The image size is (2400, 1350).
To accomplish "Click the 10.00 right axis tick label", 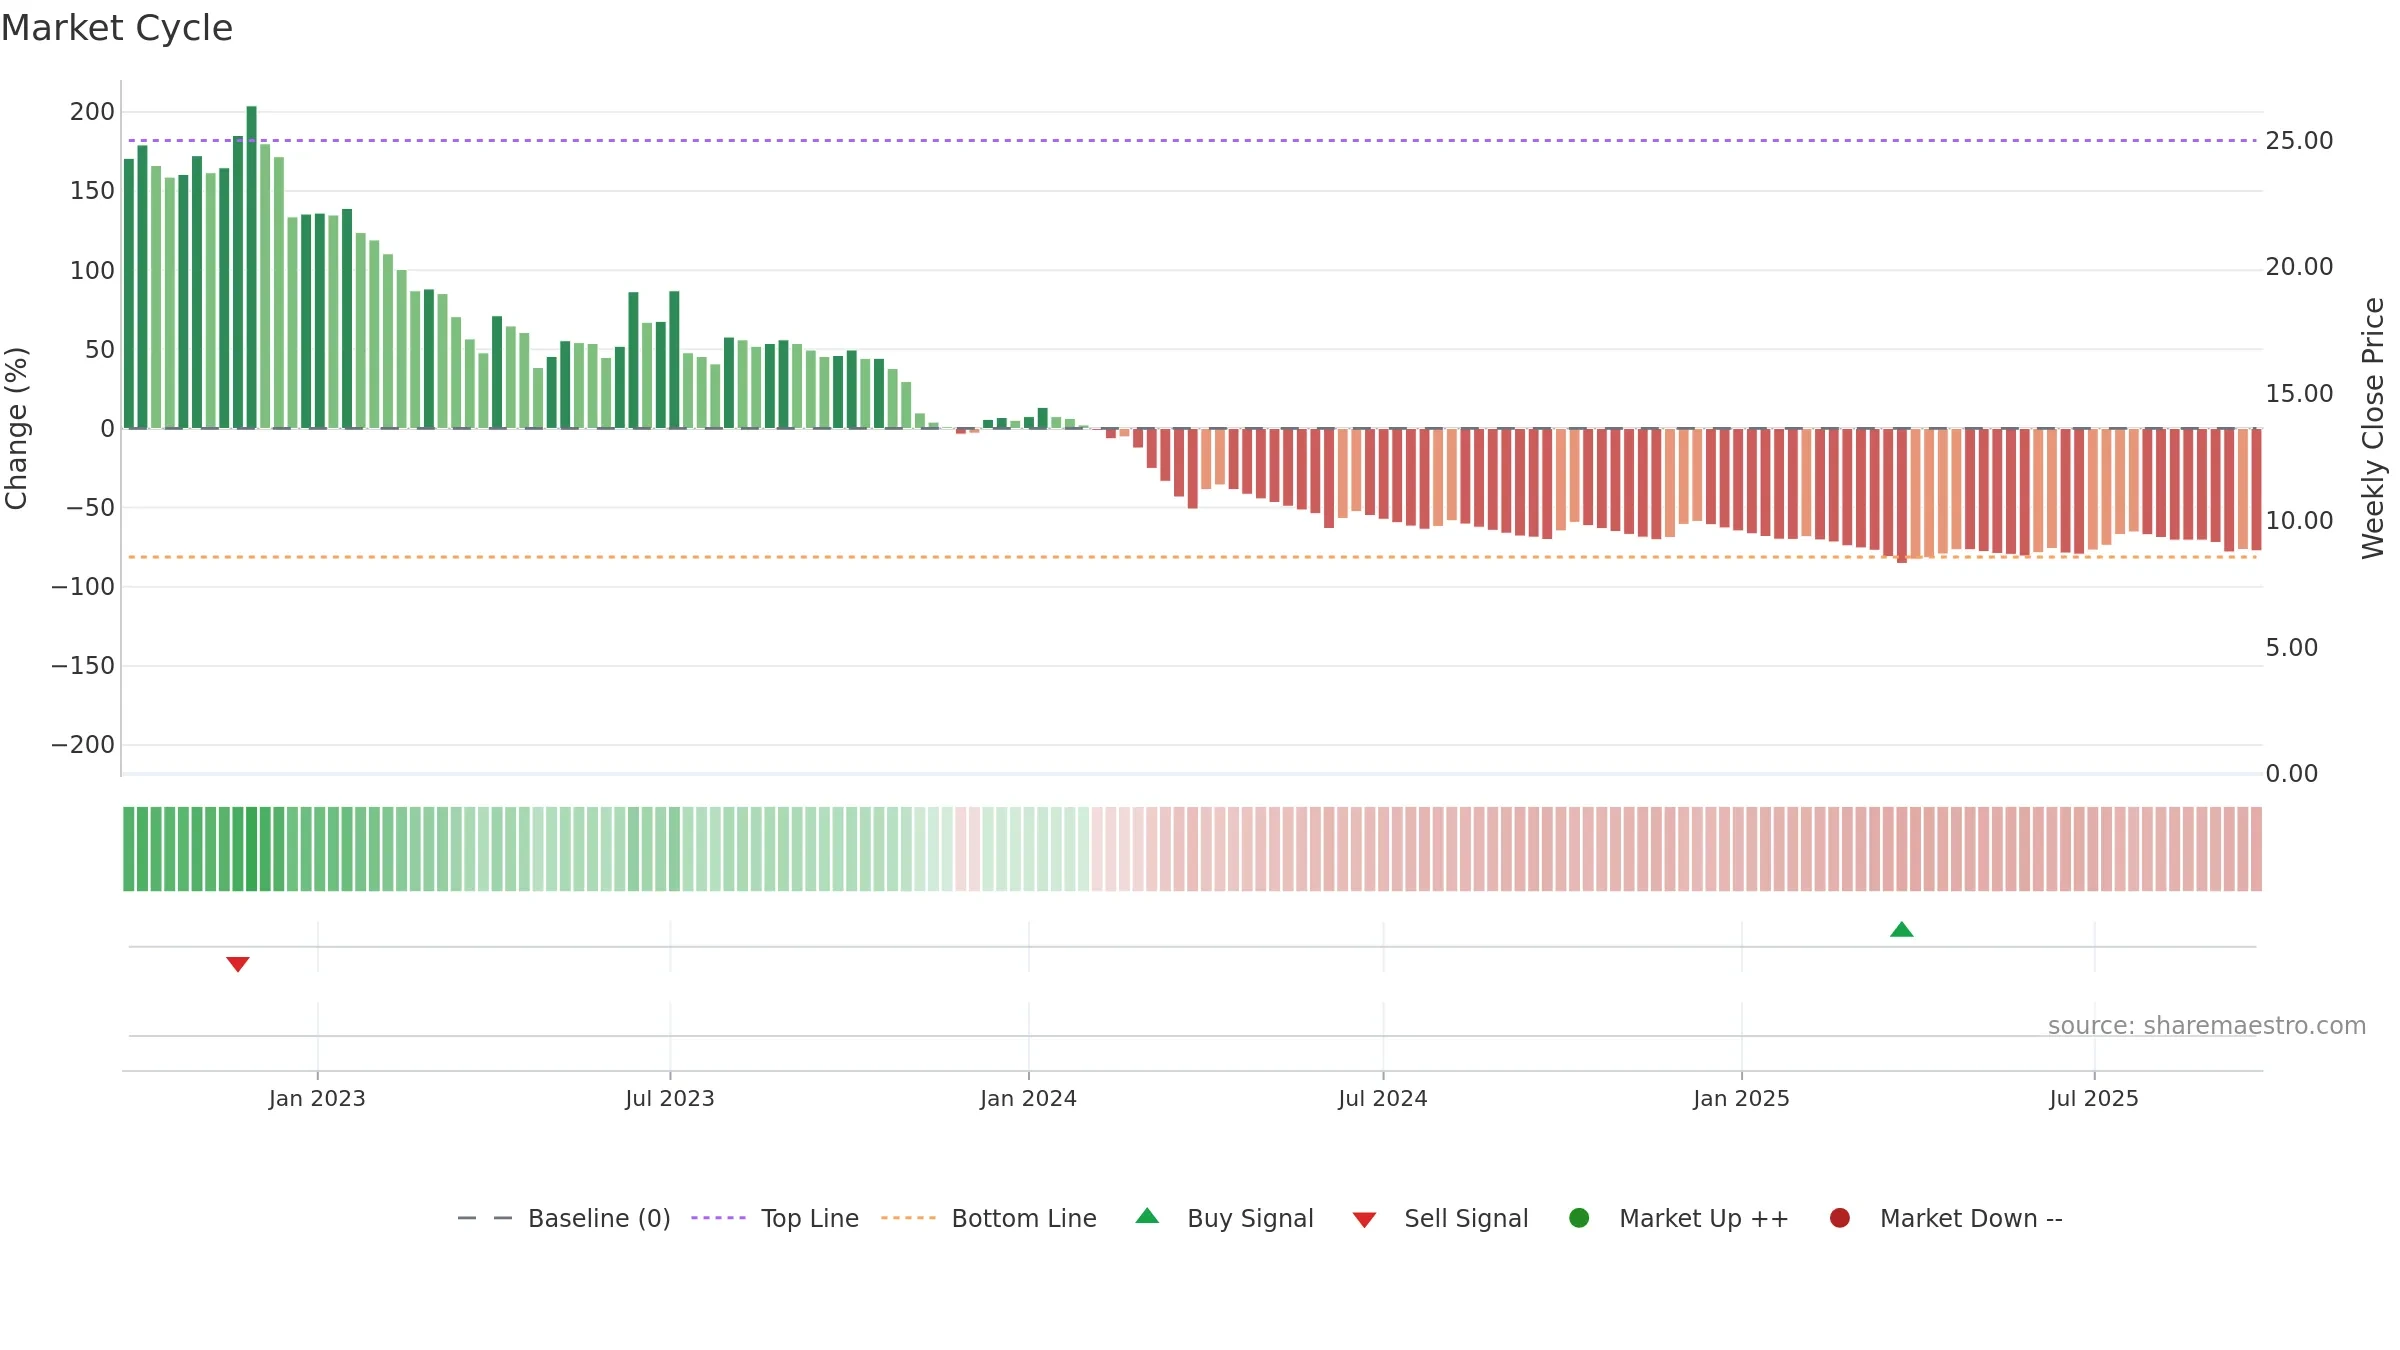I will [x=2299, y=521].
